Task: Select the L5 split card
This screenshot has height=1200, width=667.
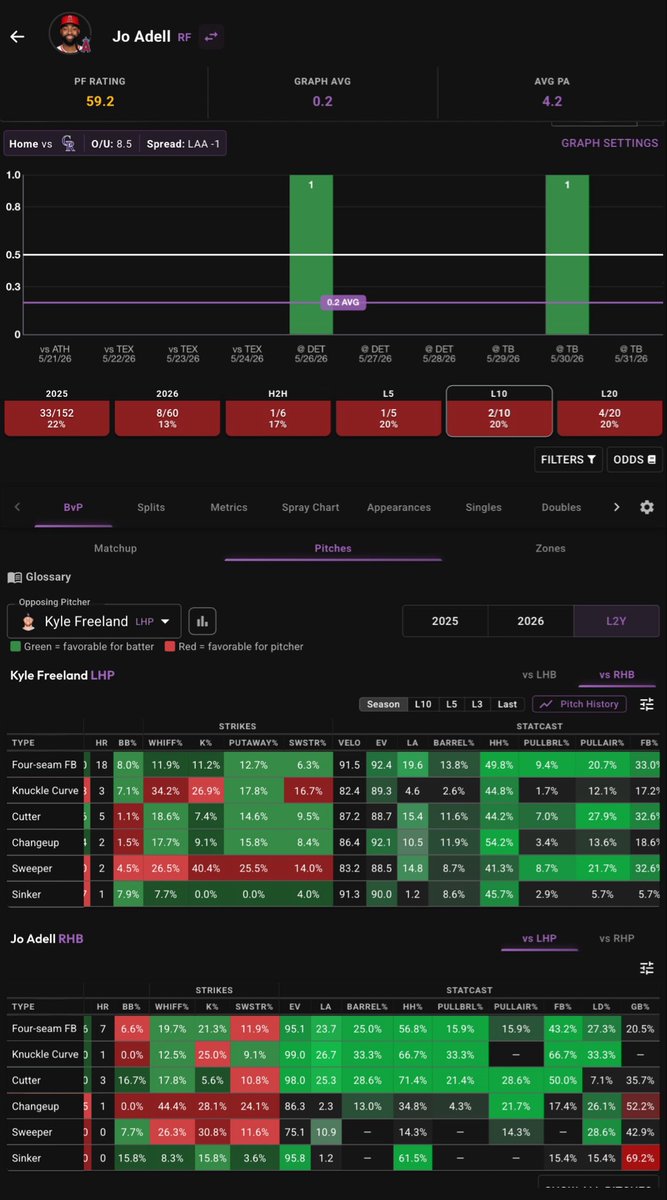Action: 388,417
